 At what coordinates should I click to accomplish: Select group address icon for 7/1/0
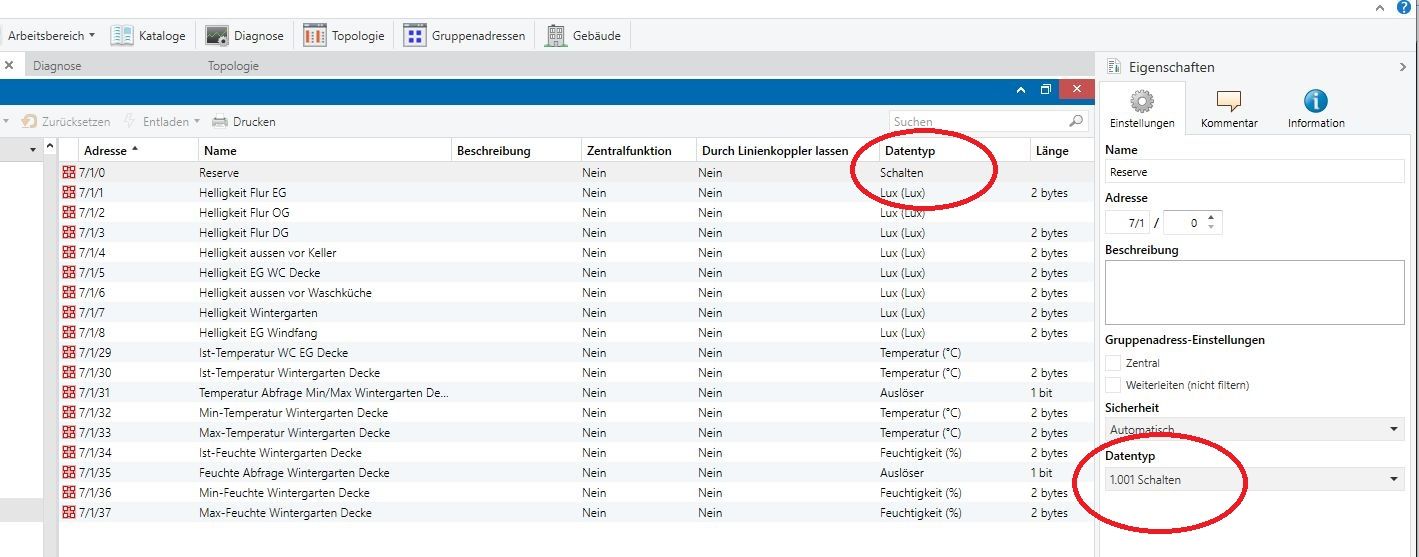(x=69, y=172)
